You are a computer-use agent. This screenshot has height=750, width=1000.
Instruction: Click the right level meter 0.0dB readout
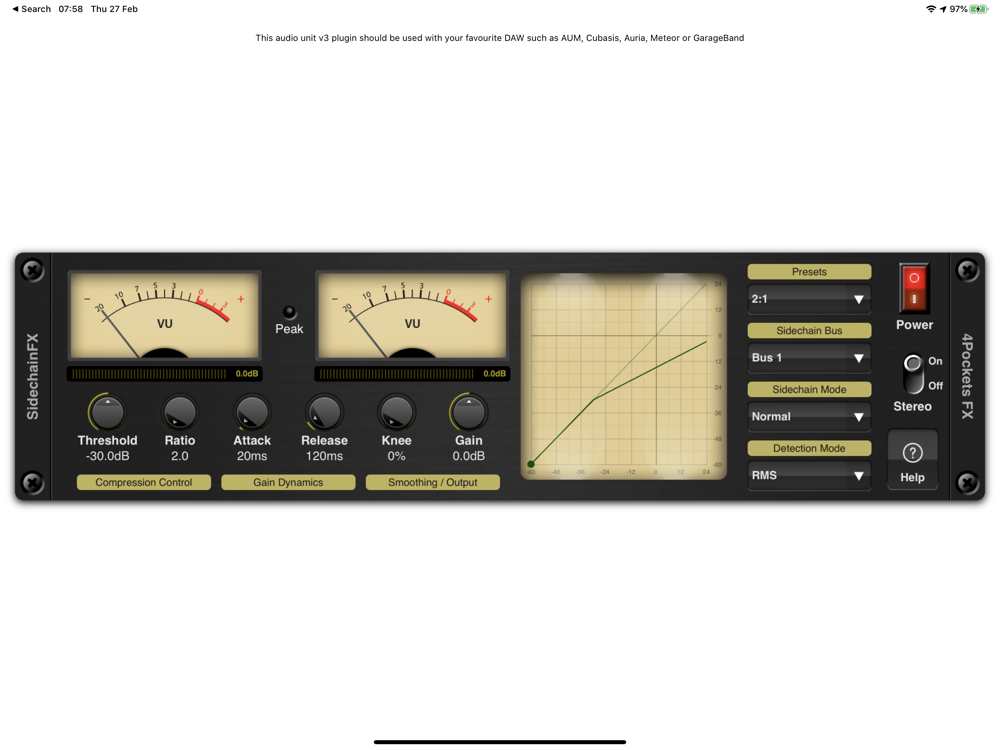[494, 374]
